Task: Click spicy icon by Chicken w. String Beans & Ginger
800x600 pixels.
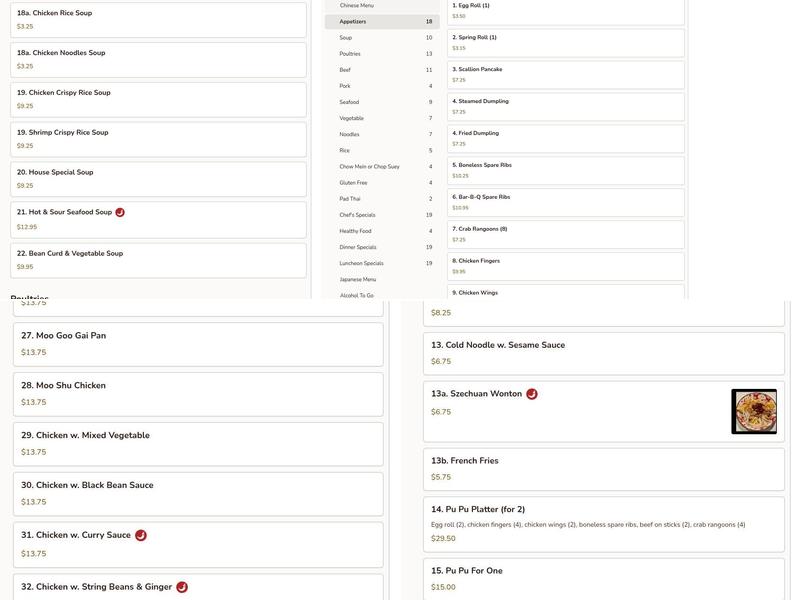Action: (x=182, y=587)
